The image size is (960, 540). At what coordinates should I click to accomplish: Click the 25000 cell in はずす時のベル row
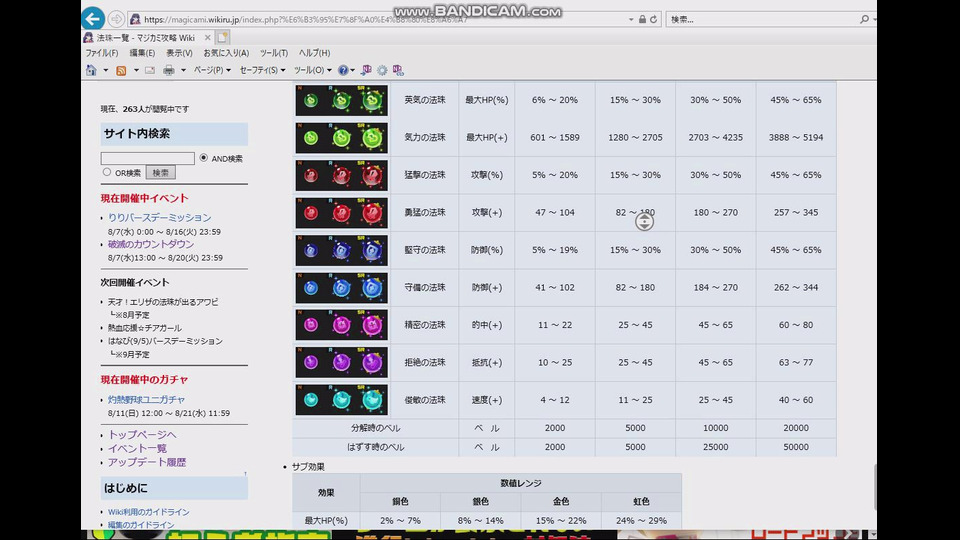click(x=716, y=448)
